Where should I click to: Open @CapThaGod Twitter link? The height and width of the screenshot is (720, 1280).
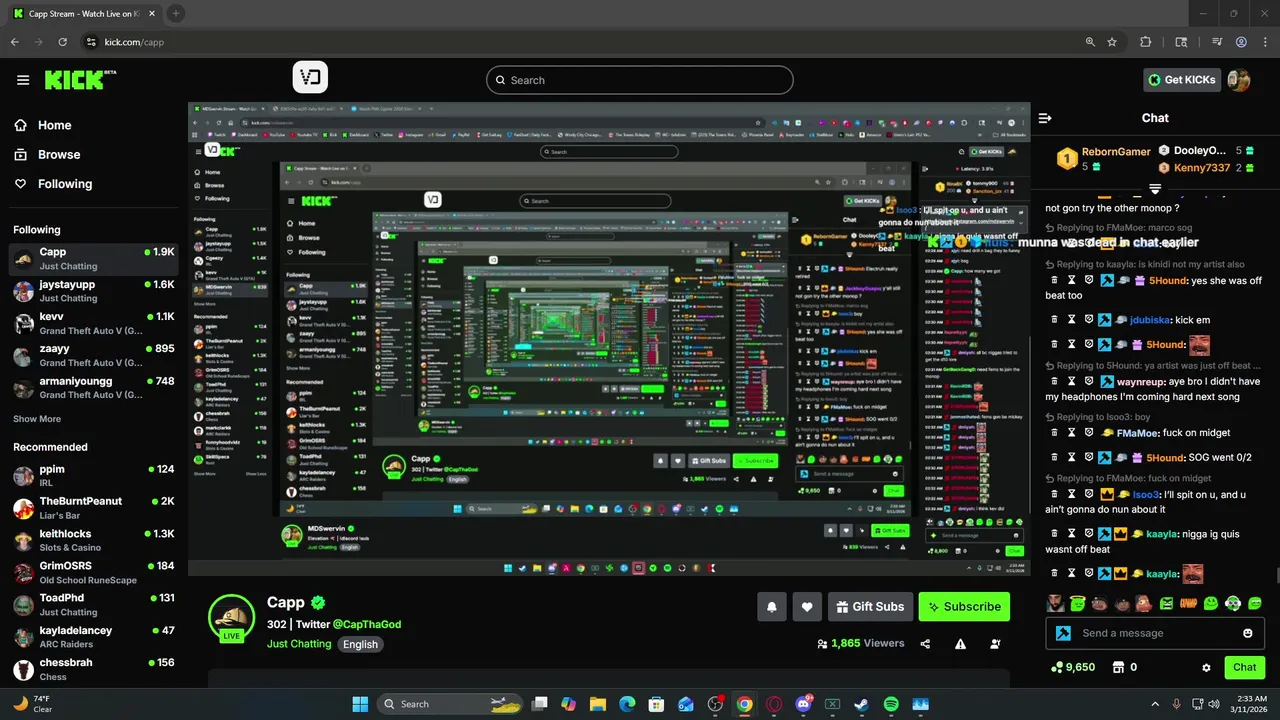[x=367, y=624]
